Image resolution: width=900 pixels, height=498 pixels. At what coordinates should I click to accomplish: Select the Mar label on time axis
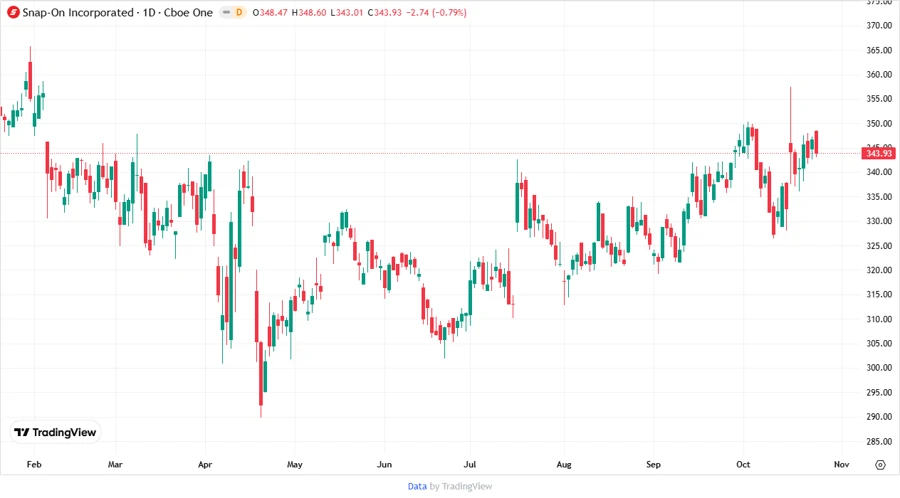pyautogui.click(x=115, y=464)
